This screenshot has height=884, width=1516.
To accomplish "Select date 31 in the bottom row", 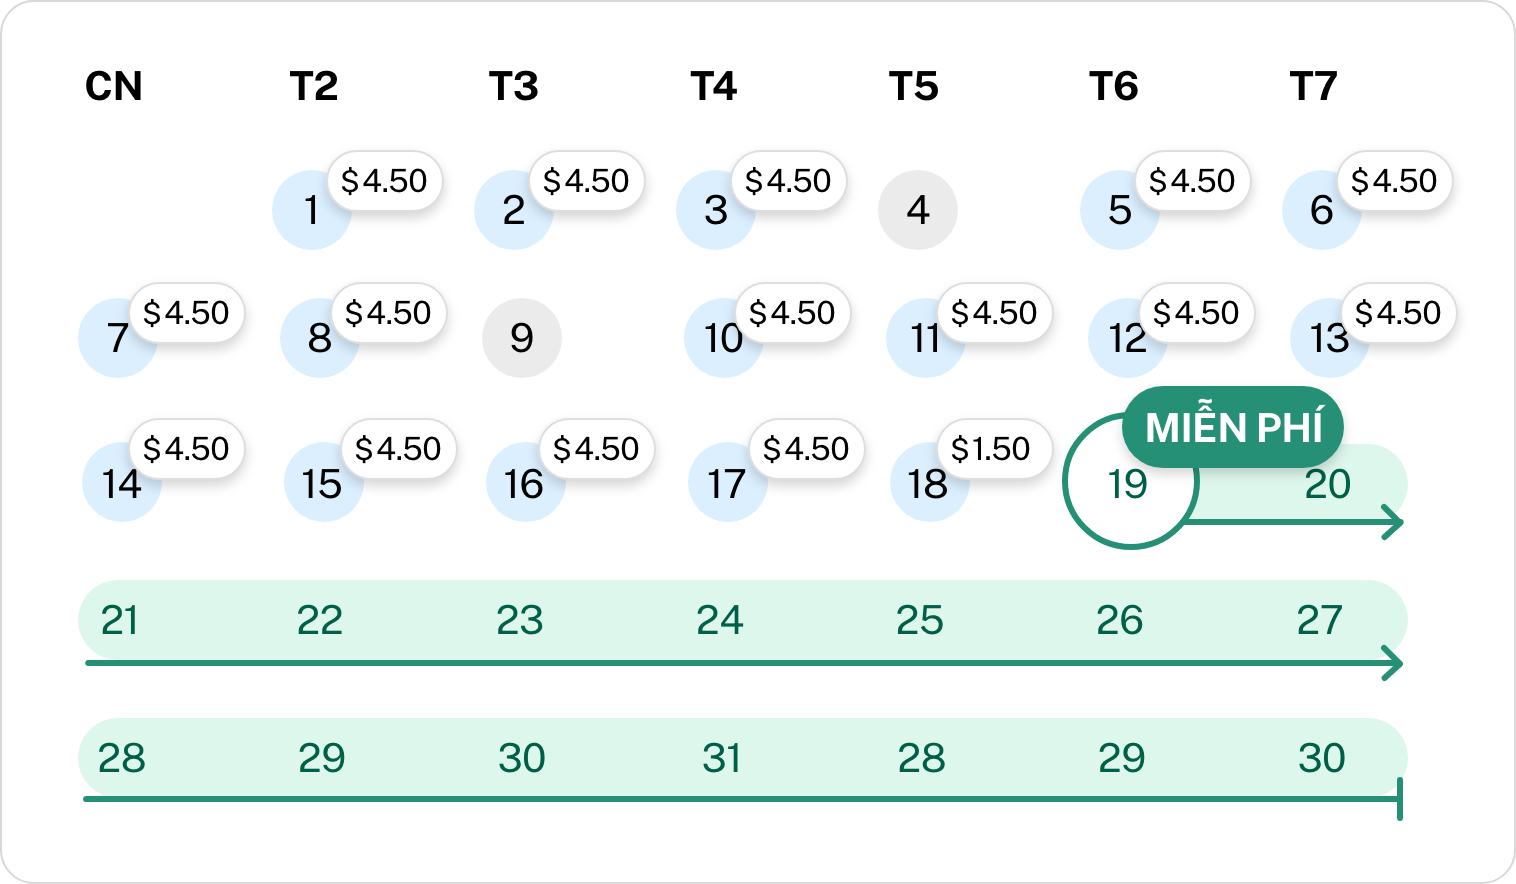I will click(x=721, y=757).
